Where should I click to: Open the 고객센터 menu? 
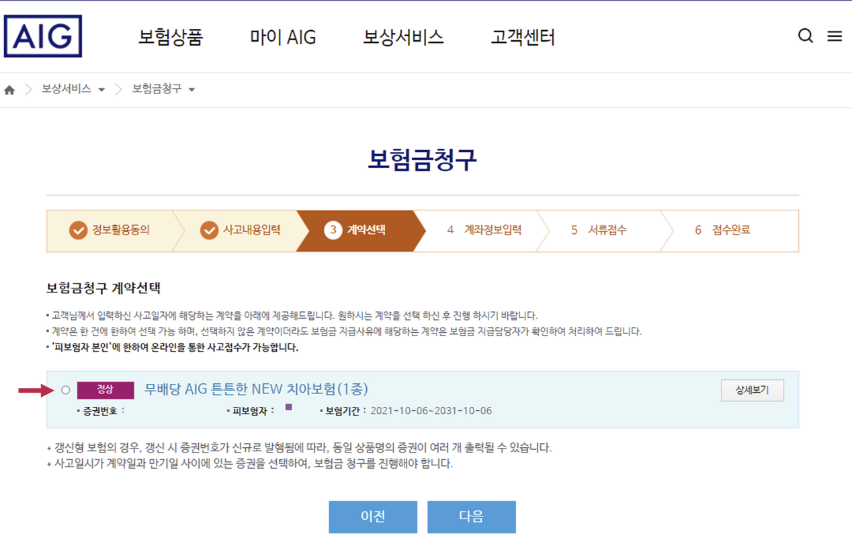pos(523,37)
